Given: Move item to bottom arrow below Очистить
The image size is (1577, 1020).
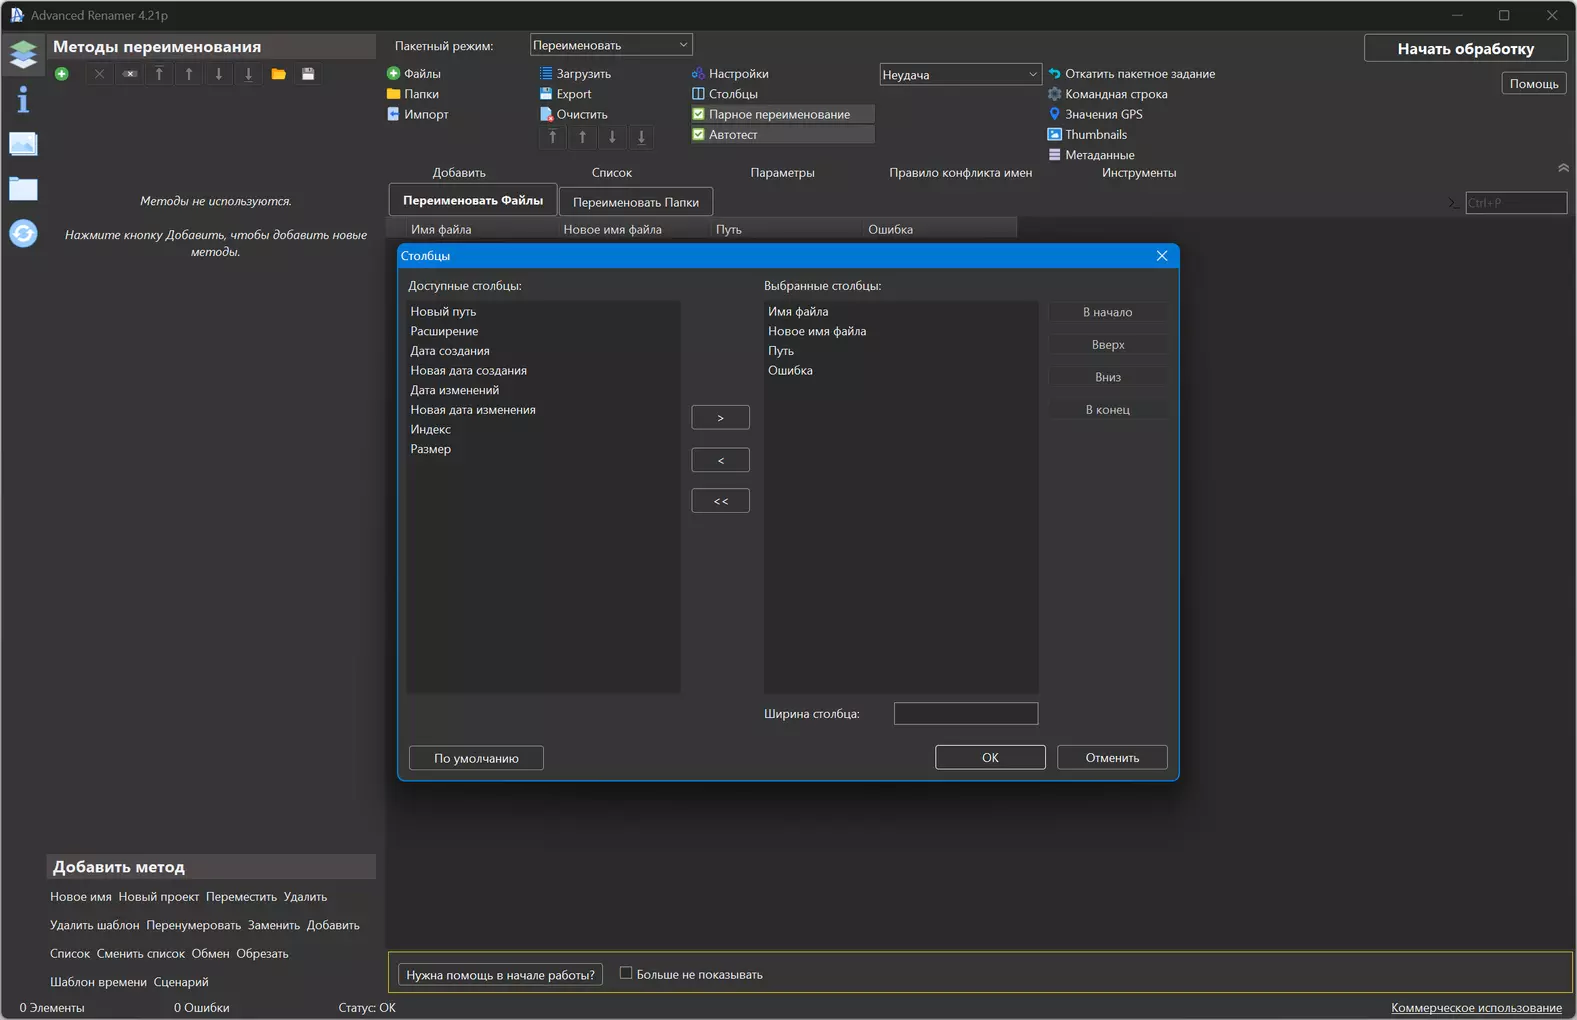Looking at the screenshot, I should click(642, 137).
